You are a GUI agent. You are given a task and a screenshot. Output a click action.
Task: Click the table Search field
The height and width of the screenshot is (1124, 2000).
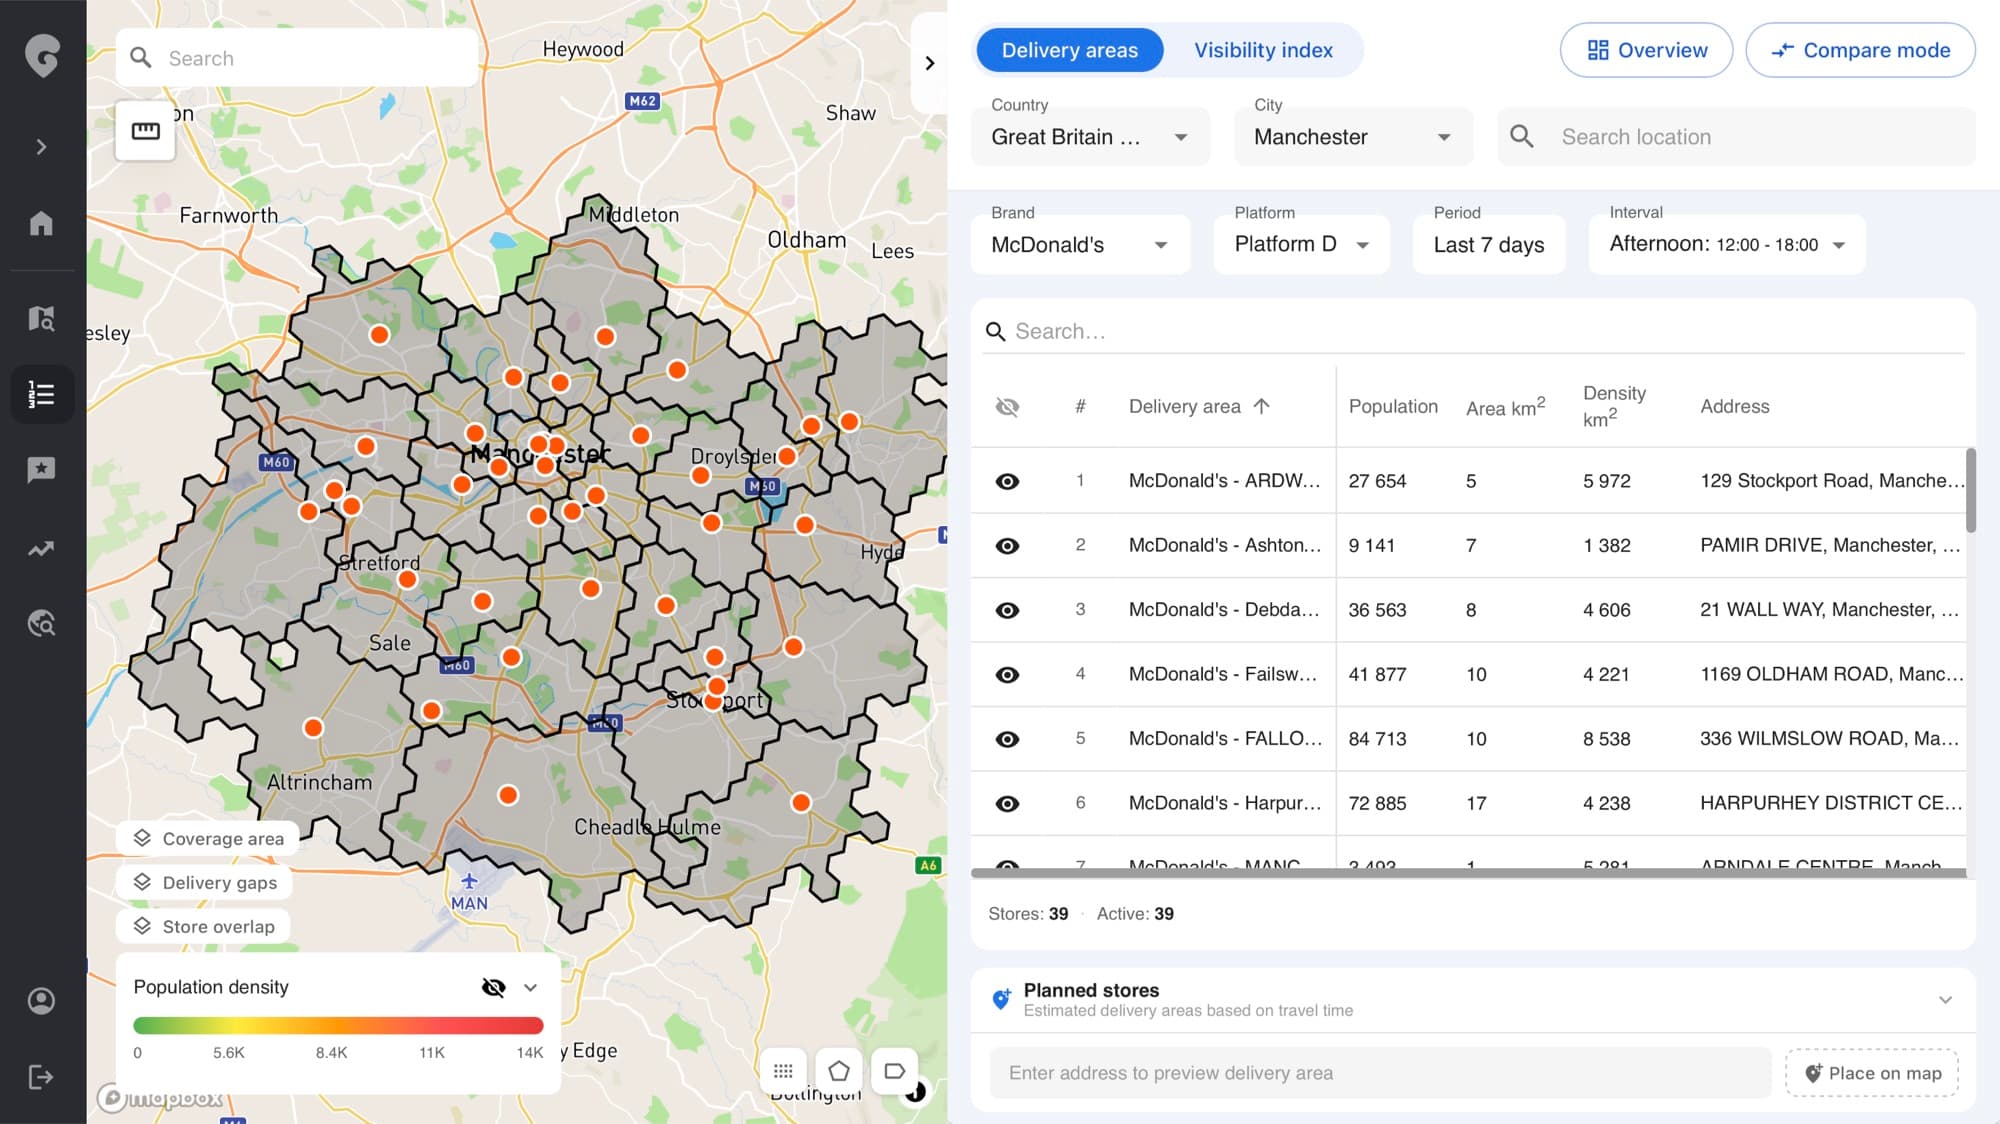(1473, 332)
